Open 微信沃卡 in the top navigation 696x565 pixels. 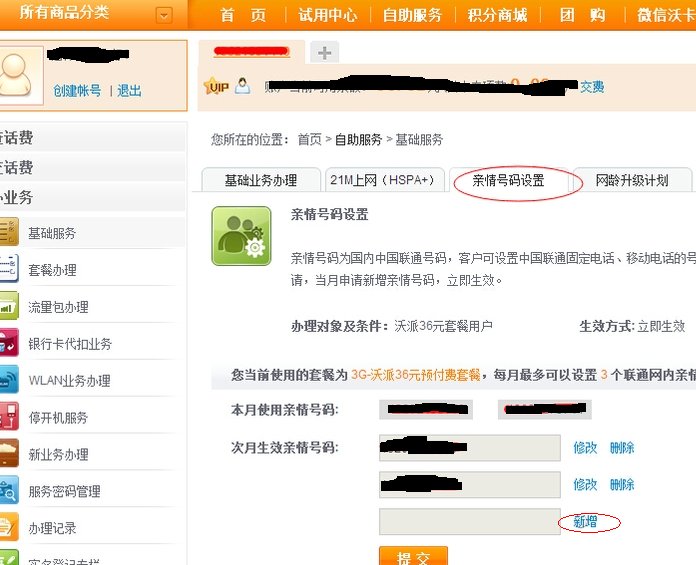click(x=666, y=15)
